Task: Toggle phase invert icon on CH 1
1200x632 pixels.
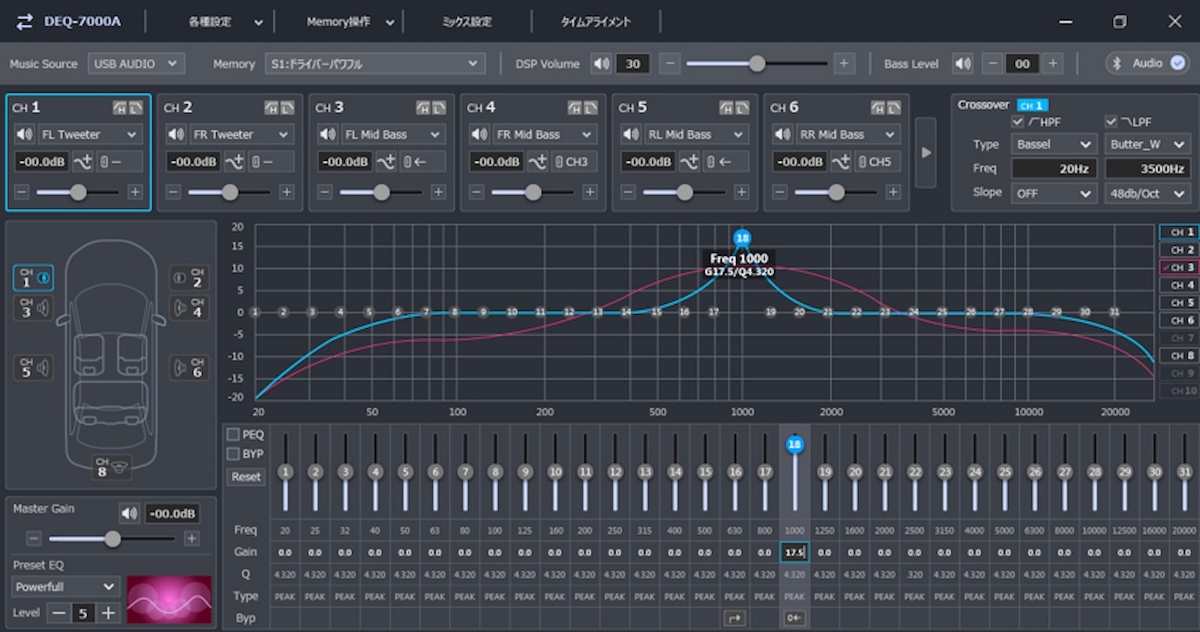Action: tap(83, 162)
